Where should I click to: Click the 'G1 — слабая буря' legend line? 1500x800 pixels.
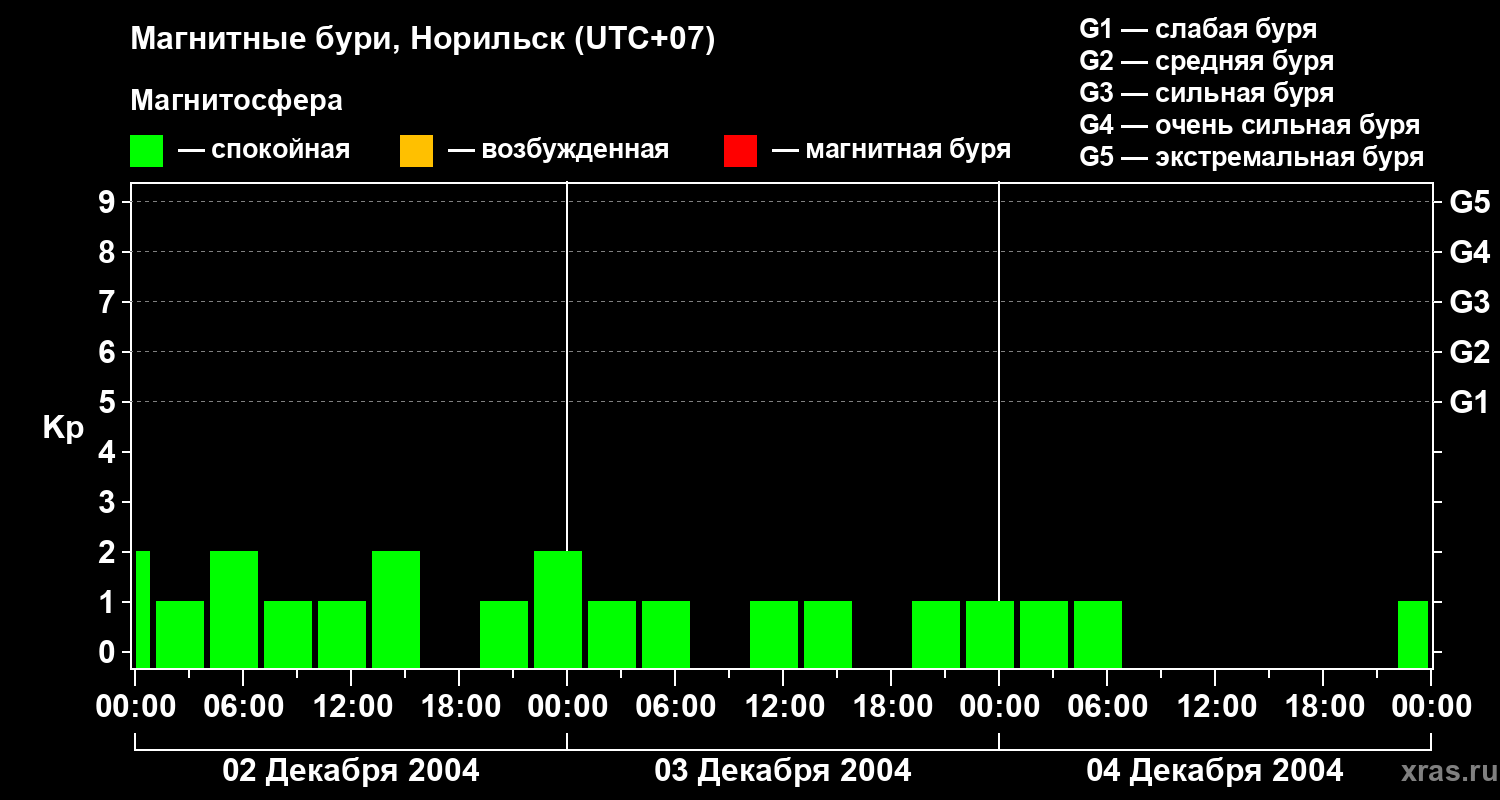coord(1198,29)
